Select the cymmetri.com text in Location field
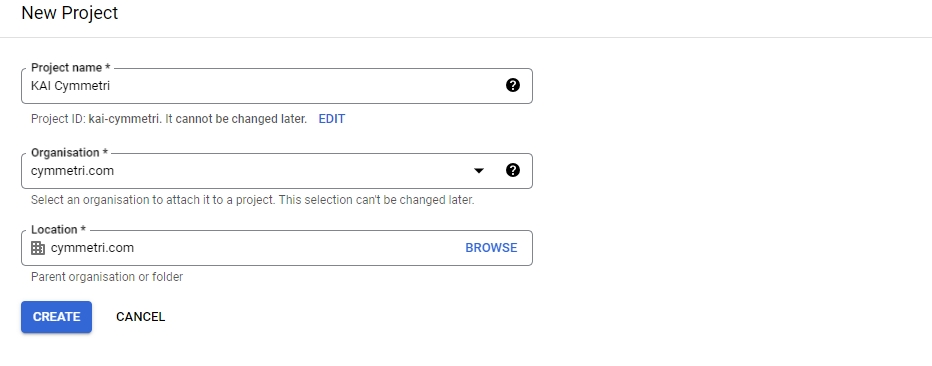Screen dimensions: 932x366 [92, 248]
